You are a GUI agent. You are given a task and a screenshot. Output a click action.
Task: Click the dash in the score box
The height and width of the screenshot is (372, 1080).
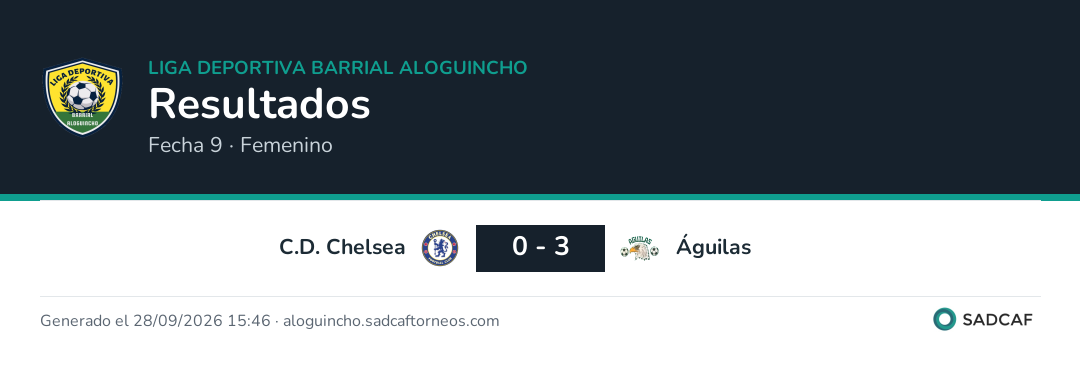541,247
